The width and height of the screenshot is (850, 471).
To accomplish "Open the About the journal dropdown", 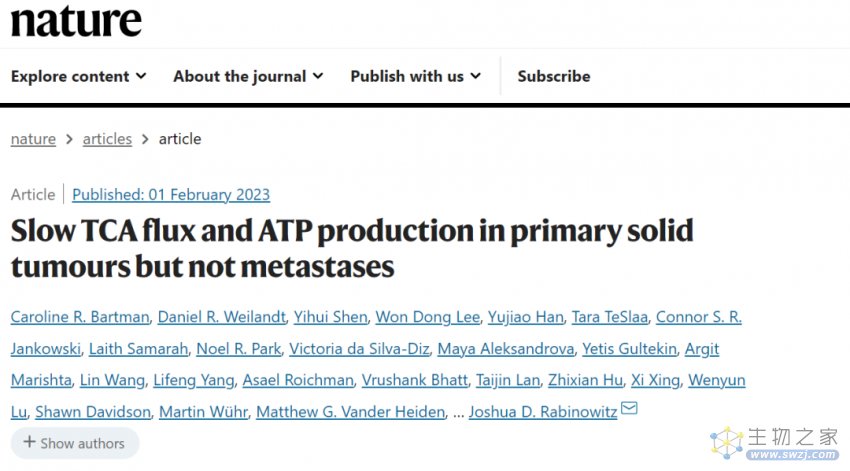I will [248, 76].
